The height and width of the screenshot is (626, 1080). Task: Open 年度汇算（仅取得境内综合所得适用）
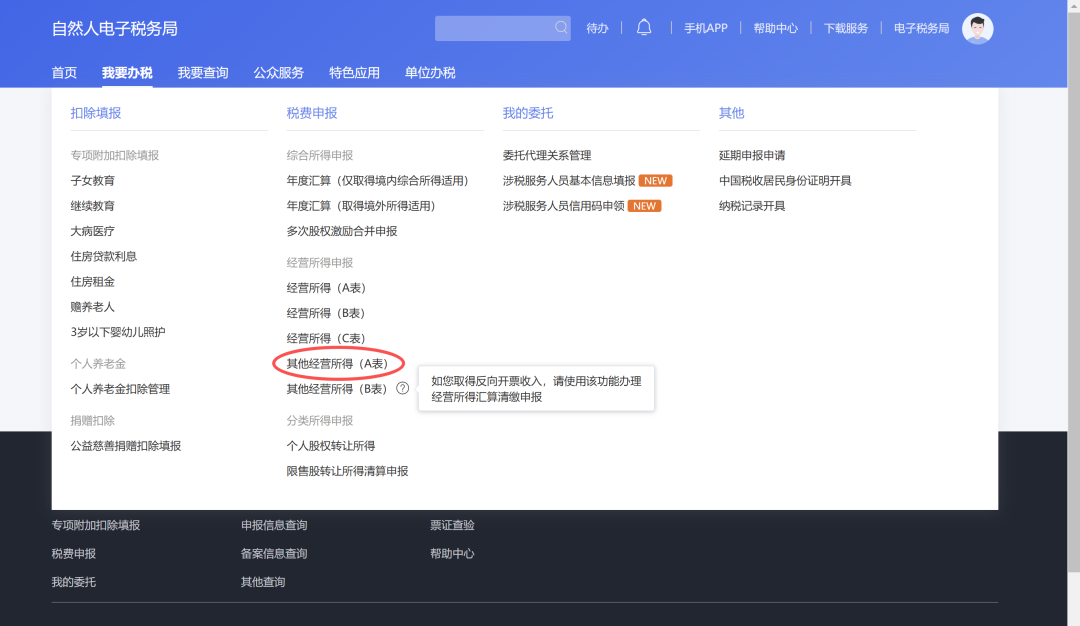pyautogui.click(x=377, y=180)
